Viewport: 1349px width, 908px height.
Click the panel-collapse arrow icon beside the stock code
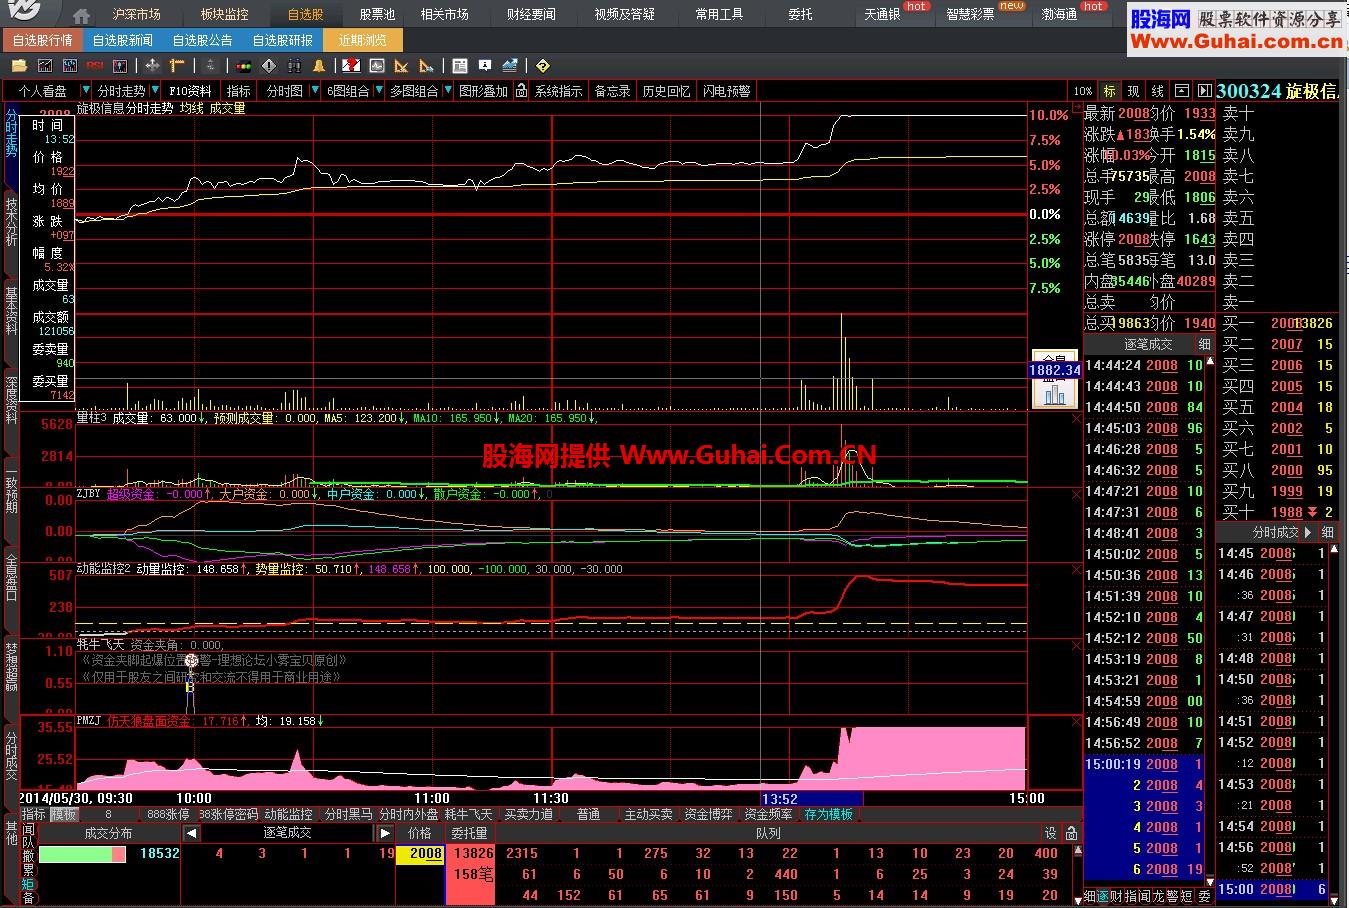[x=1204, y=91]
